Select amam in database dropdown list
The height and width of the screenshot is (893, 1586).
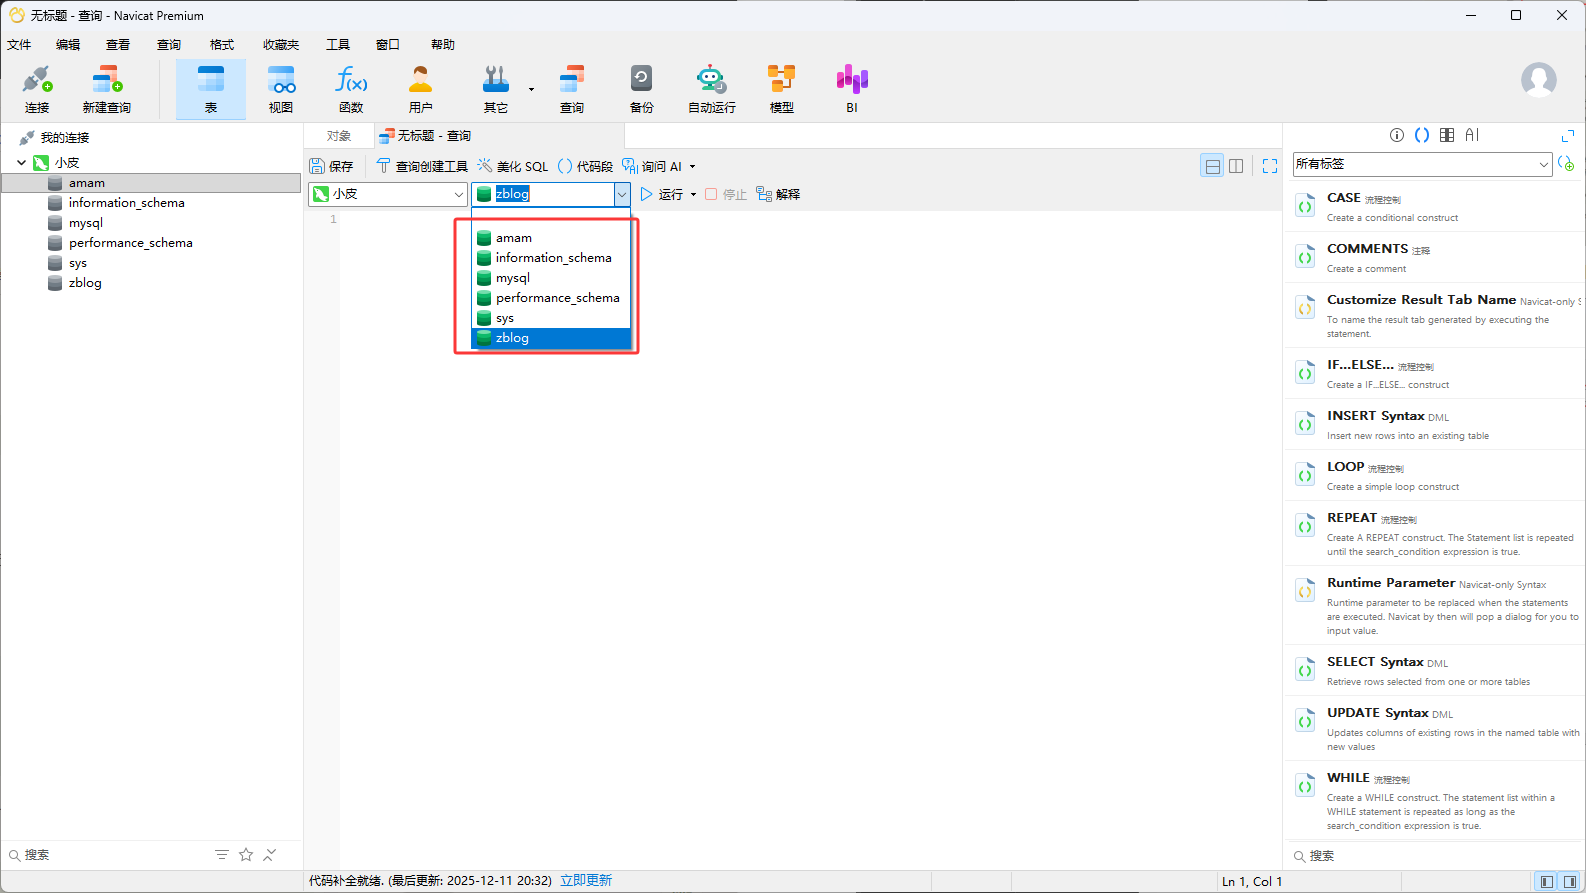tap(552, 238)
